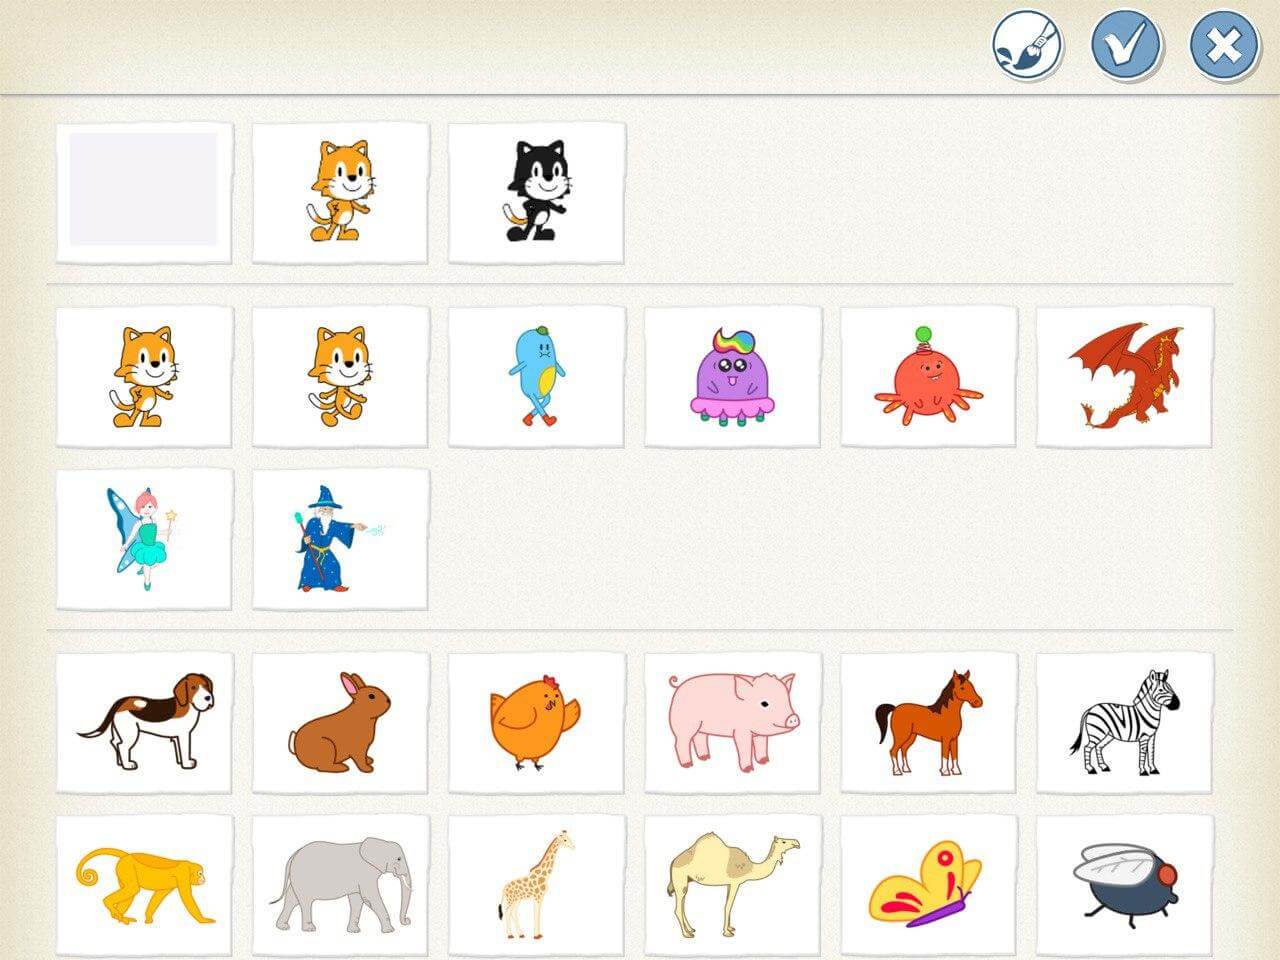Choose the zebra sprite
1280x960 pixels.
point(1124,722)
